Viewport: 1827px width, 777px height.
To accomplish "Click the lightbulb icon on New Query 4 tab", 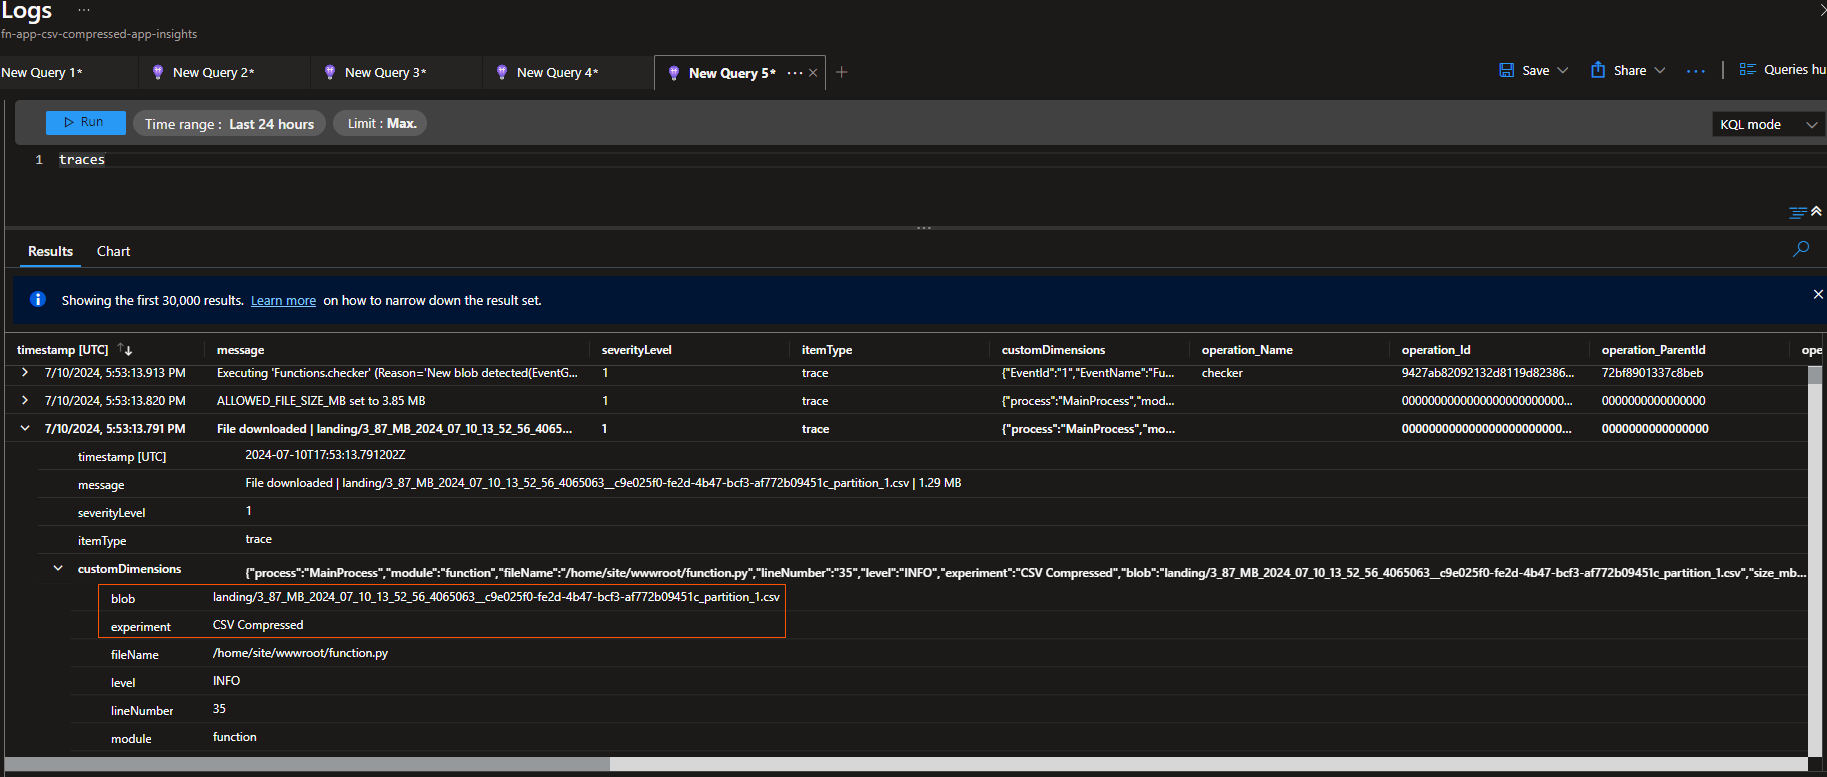I will point(502,72).
